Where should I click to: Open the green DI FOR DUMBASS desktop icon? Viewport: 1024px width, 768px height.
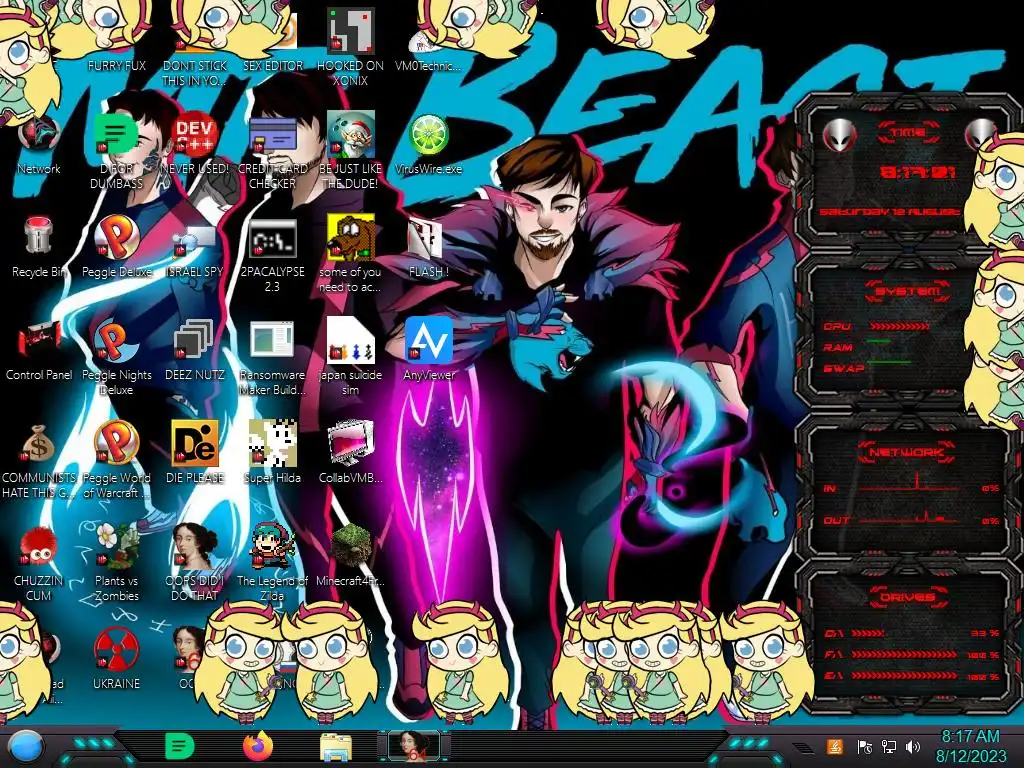[x=116, y=152]
